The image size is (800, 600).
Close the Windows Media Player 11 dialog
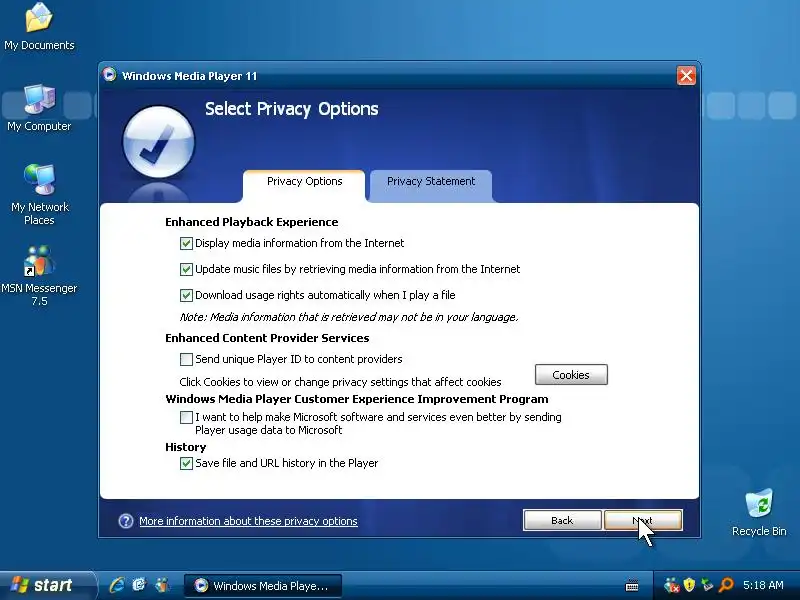686,76
